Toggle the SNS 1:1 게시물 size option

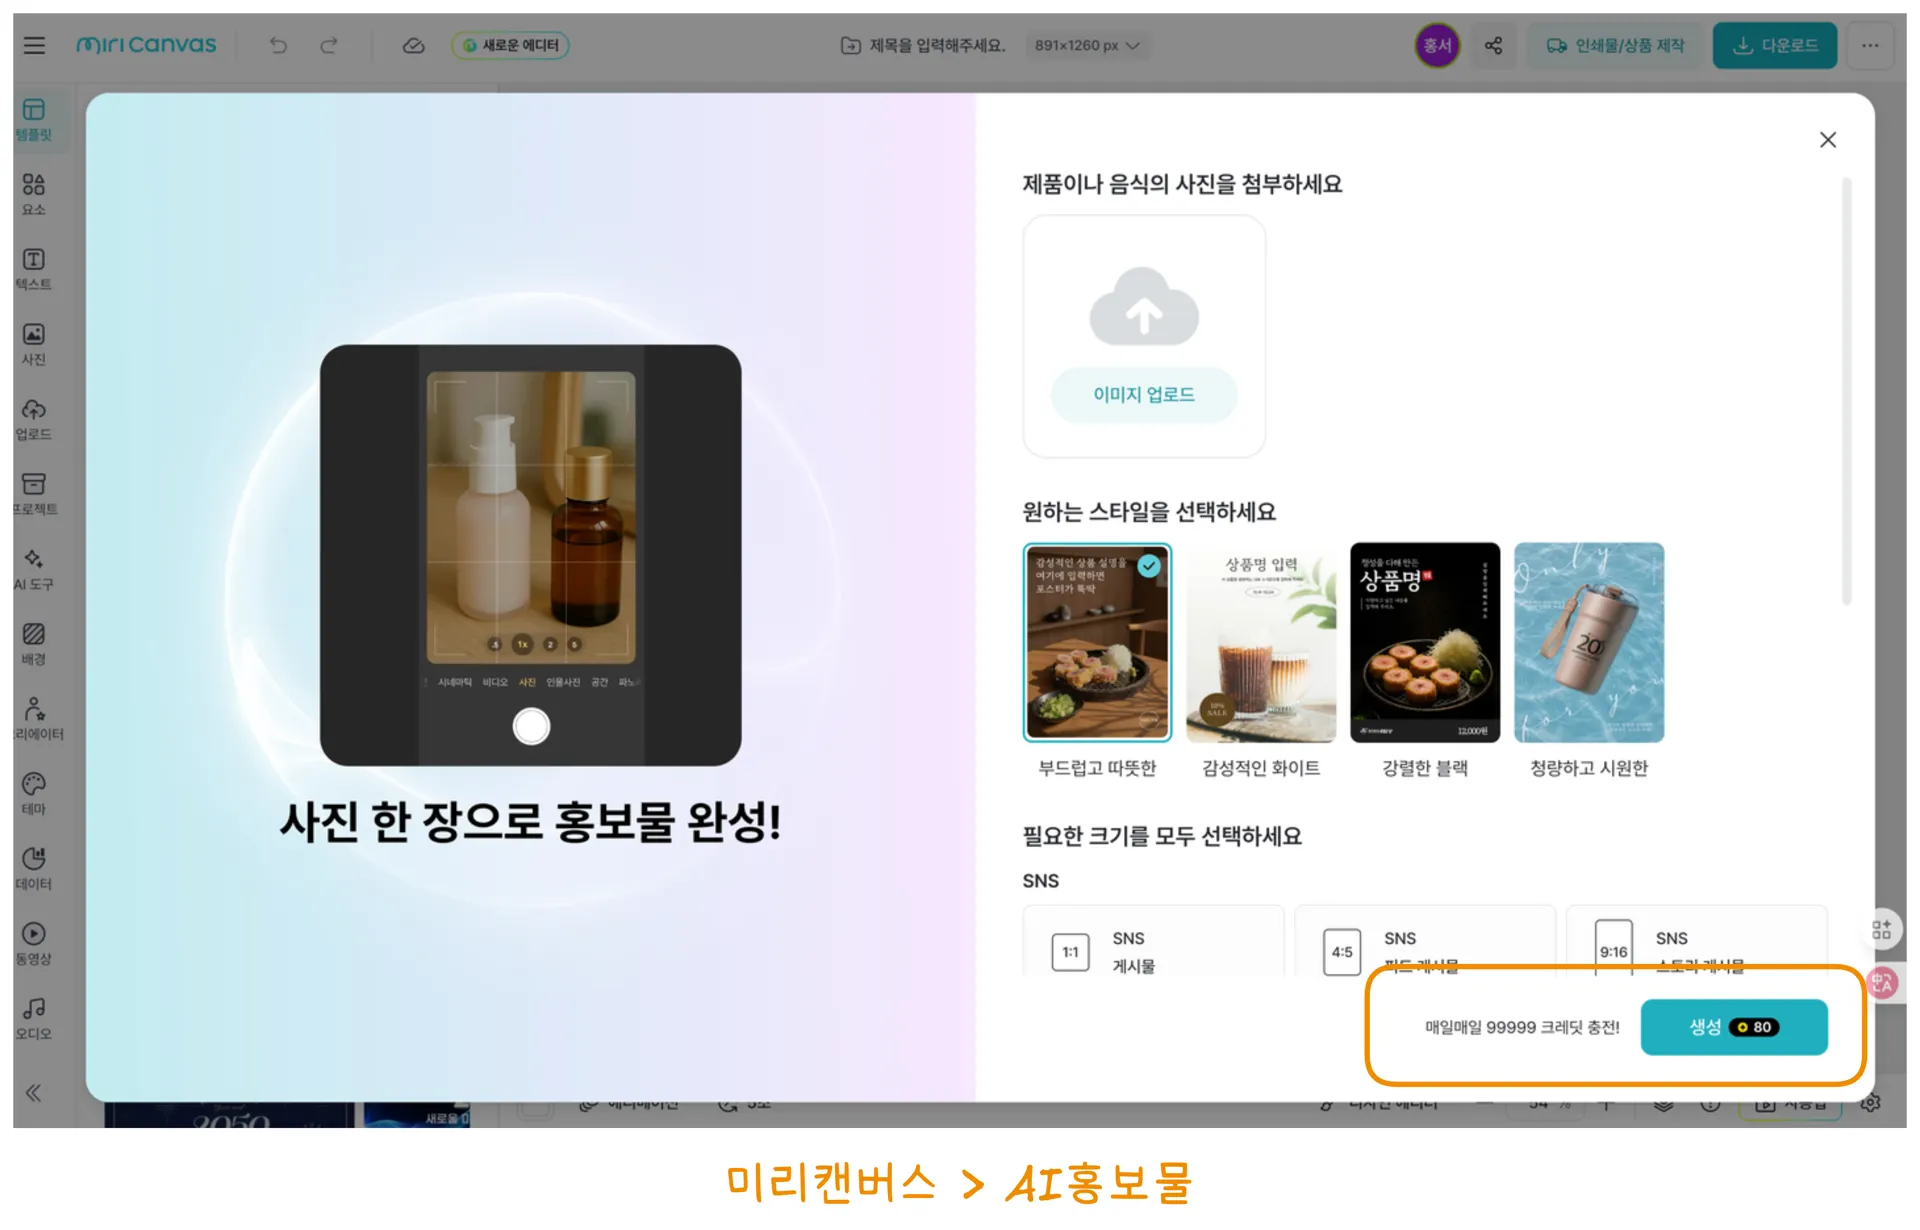pos(1152,945)
